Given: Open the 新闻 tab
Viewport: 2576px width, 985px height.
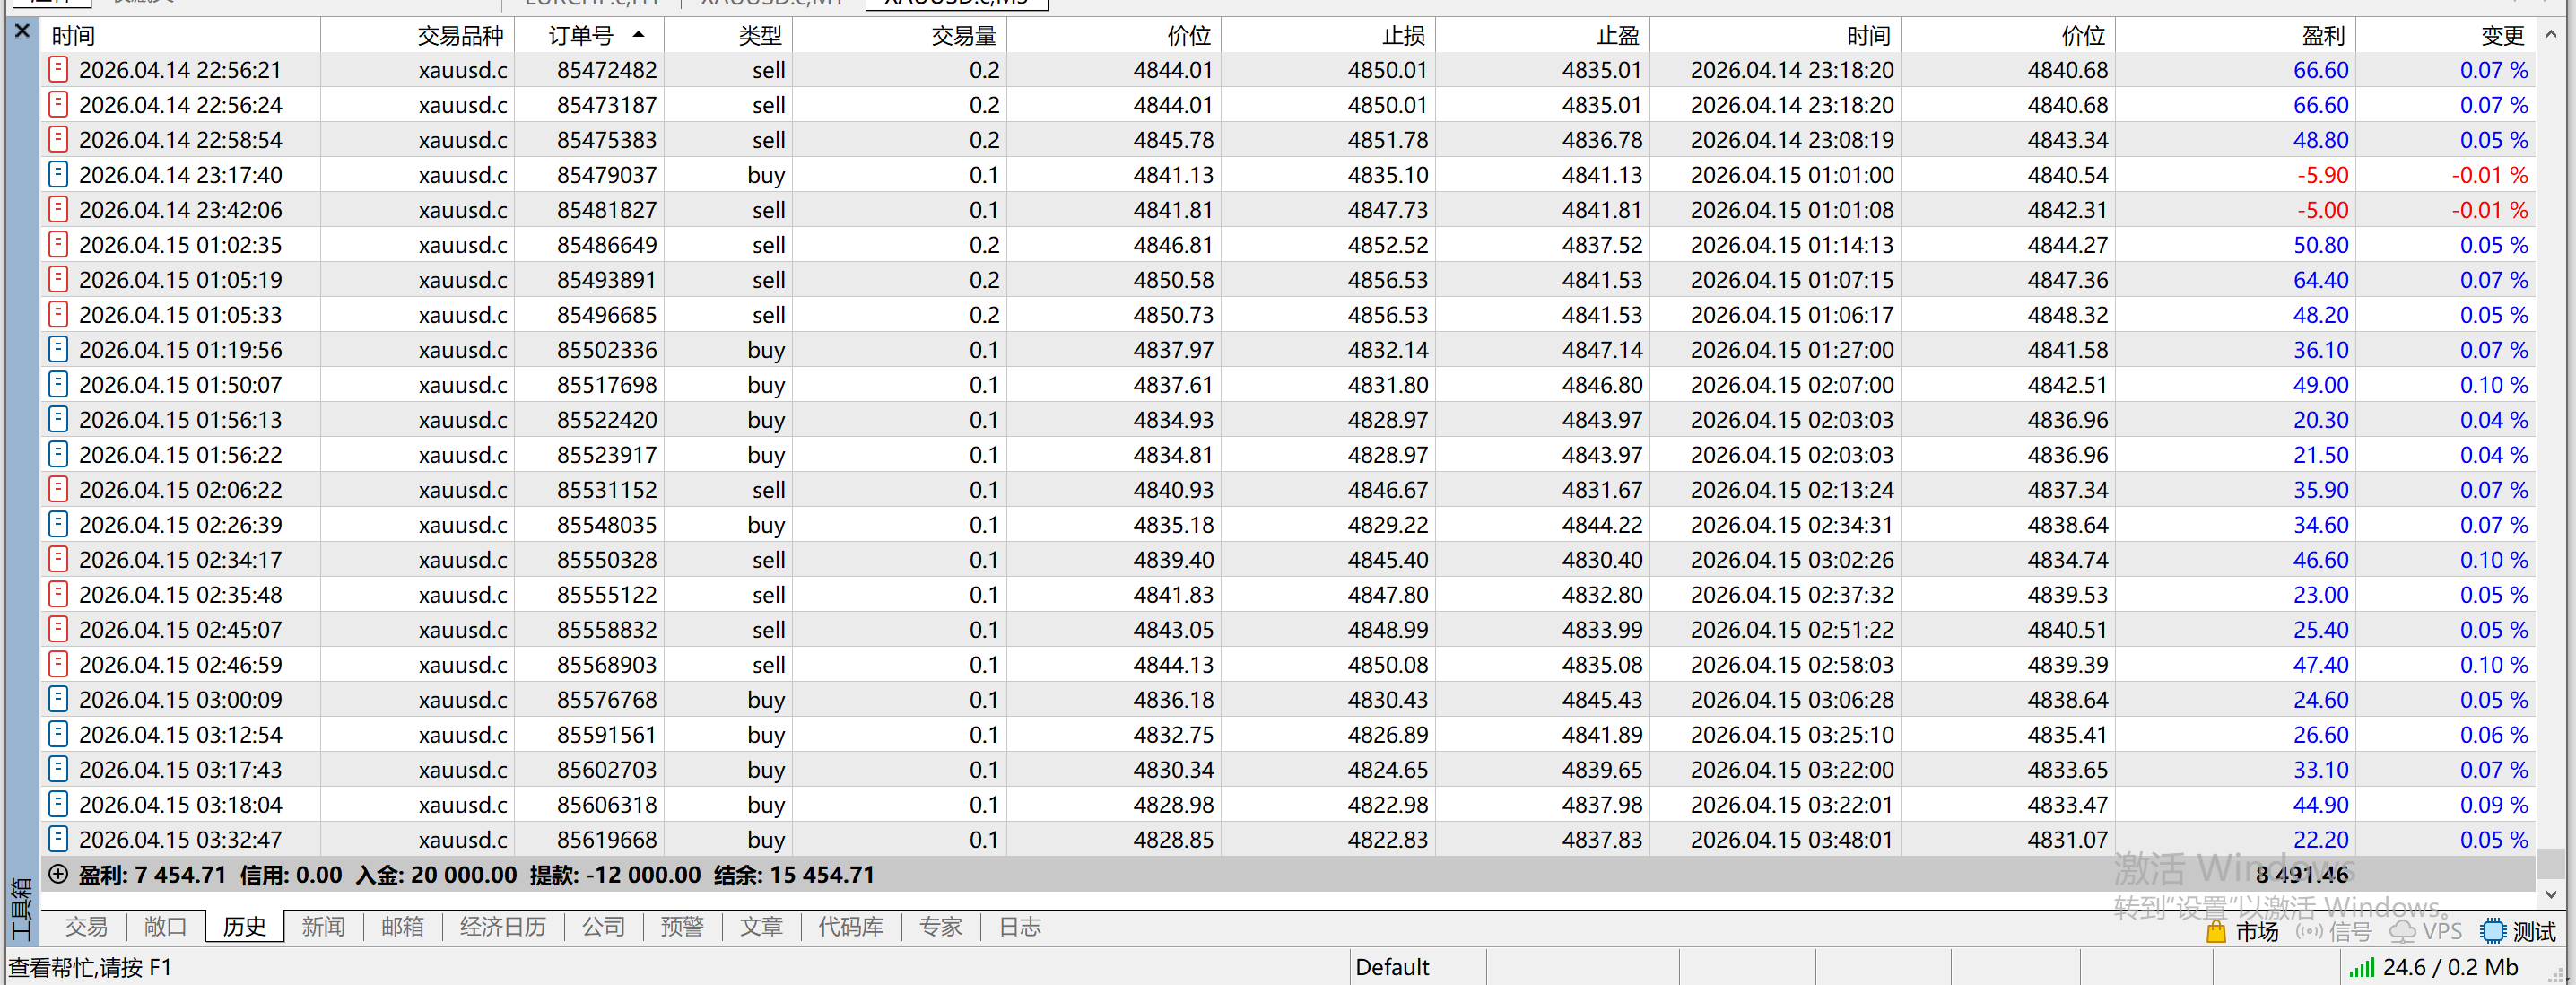Looking at the screenshot, I should click(324, 927).
